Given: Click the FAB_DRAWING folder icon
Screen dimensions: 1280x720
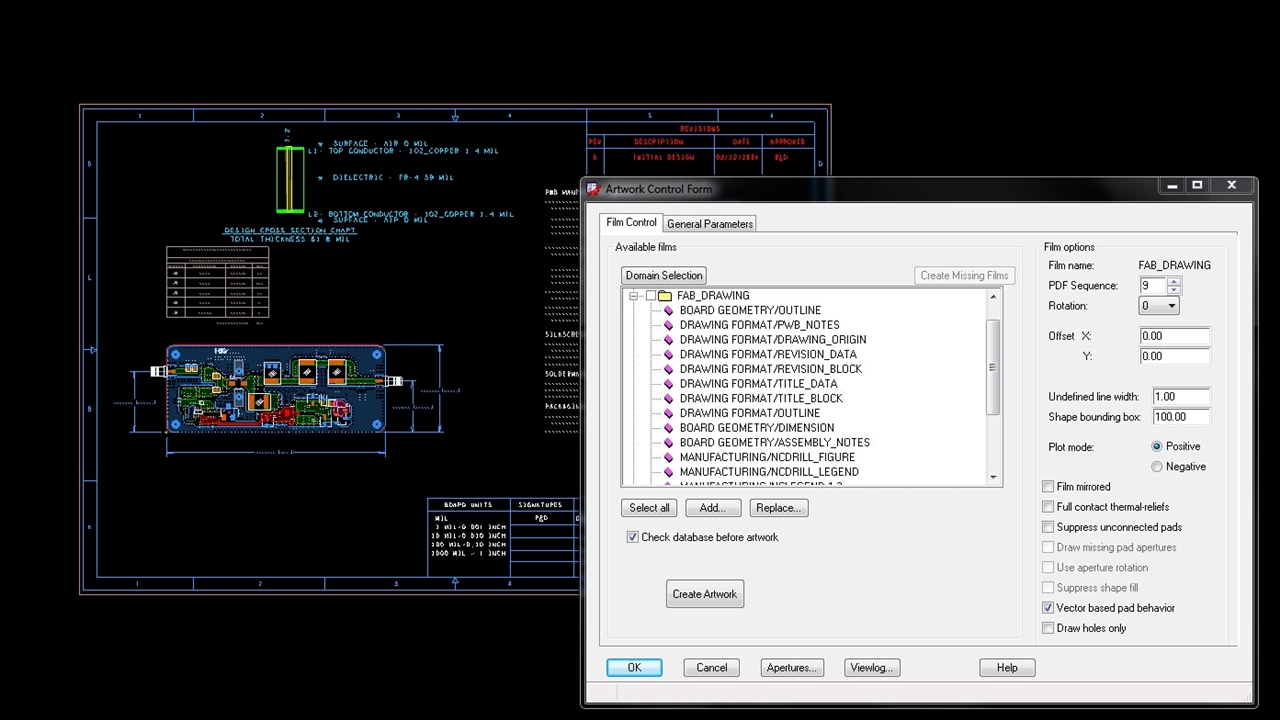Looking at the screenshot, I should point(665,296).
